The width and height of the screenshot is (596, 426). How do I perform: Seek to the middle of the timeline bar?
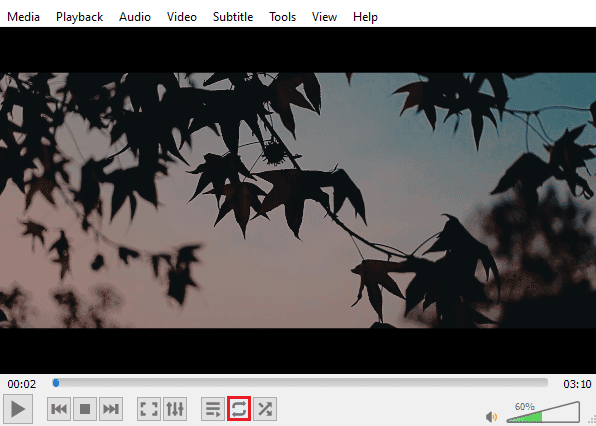300,383
